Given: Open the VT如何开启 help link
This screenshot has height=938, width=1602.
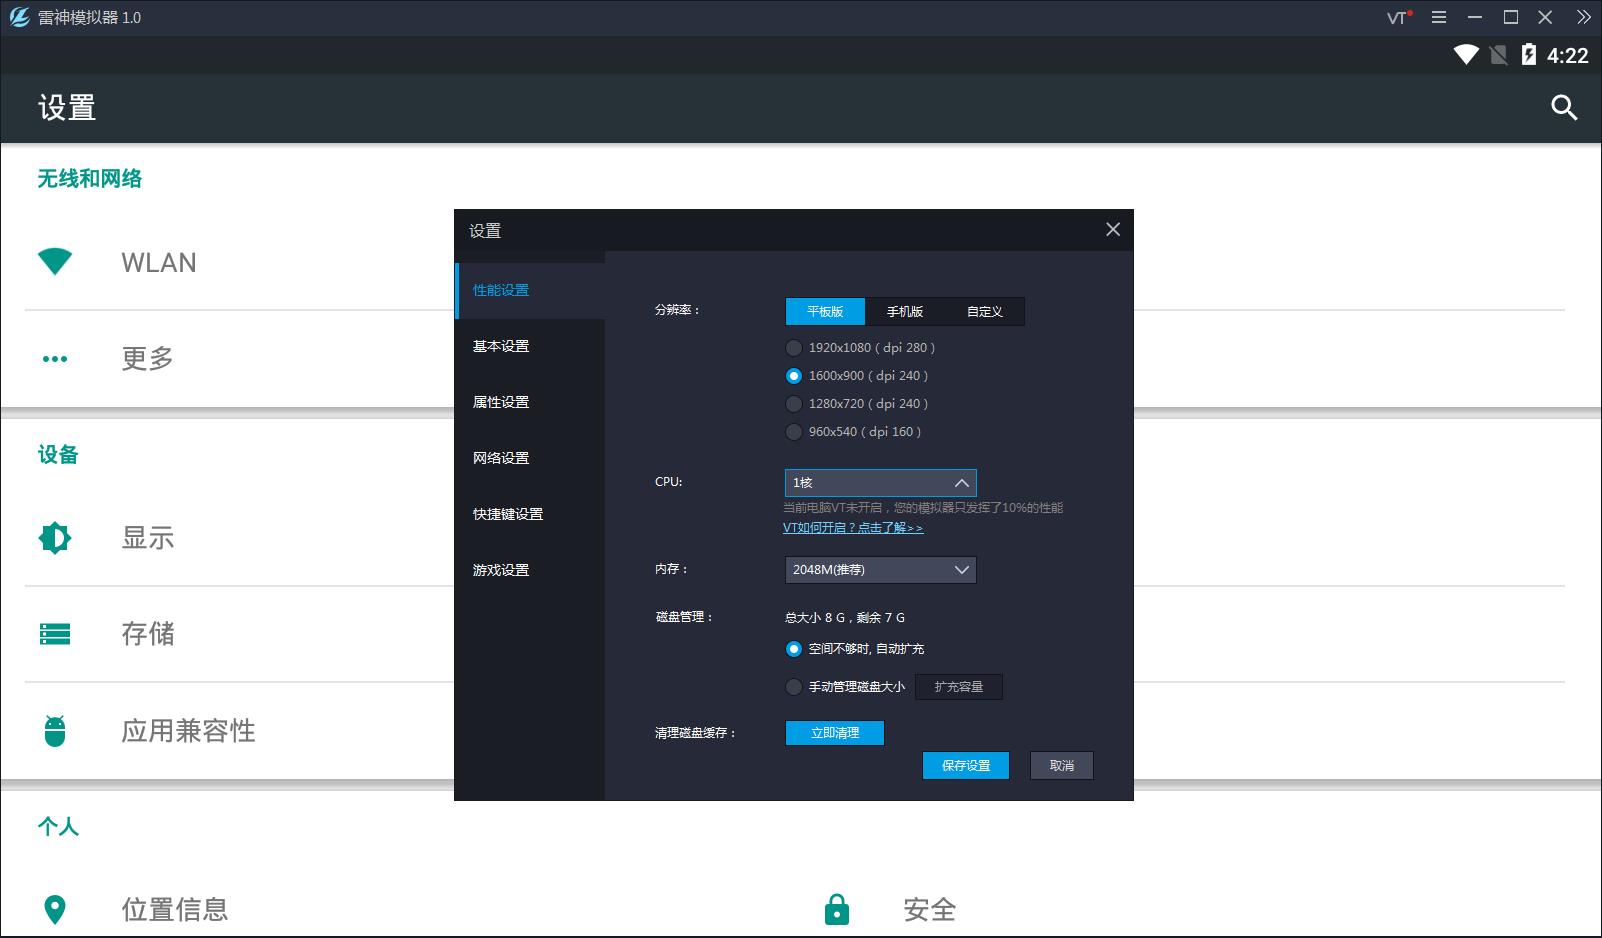Looking at the screenshot, I should [x=852, y=528].
